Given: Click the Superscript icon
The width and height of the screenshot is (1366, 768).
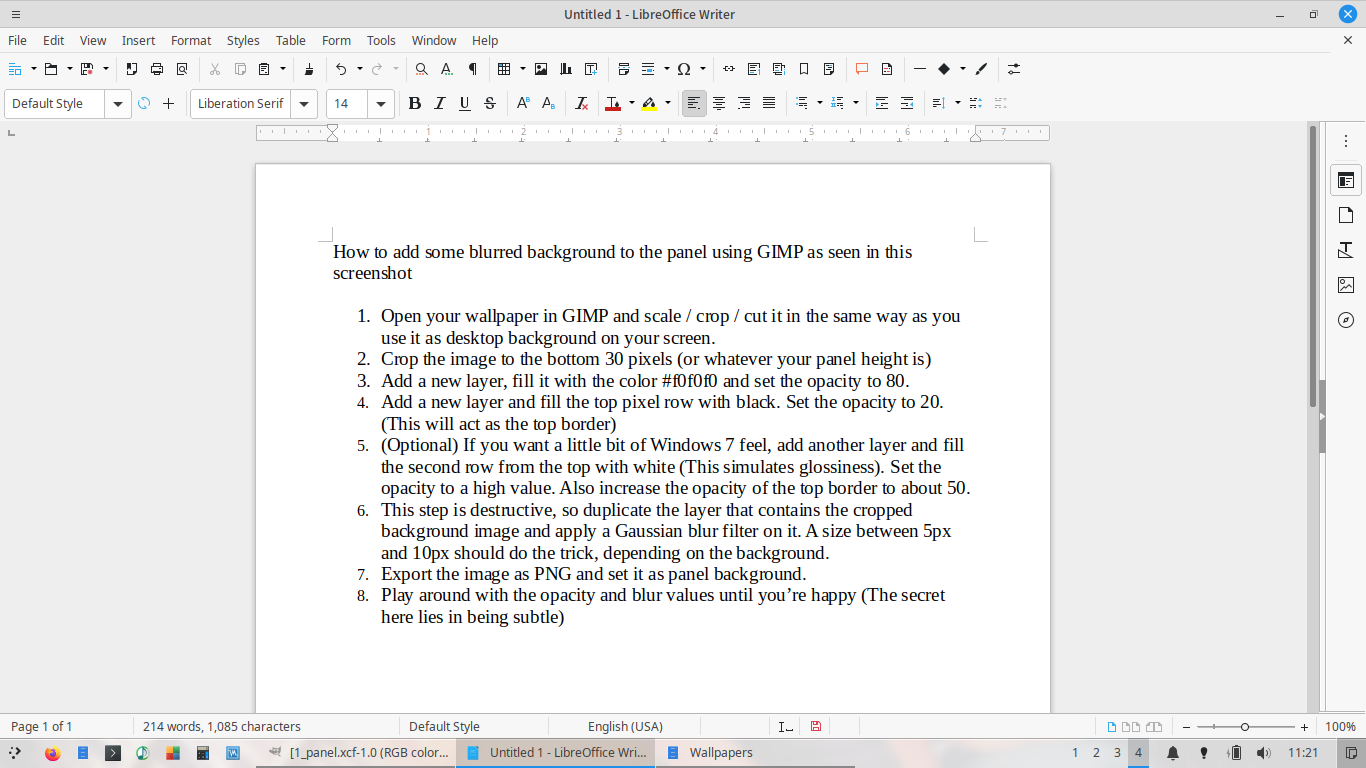Looking at the screenshot, I should pyautogui.click(x=523, y=103).
